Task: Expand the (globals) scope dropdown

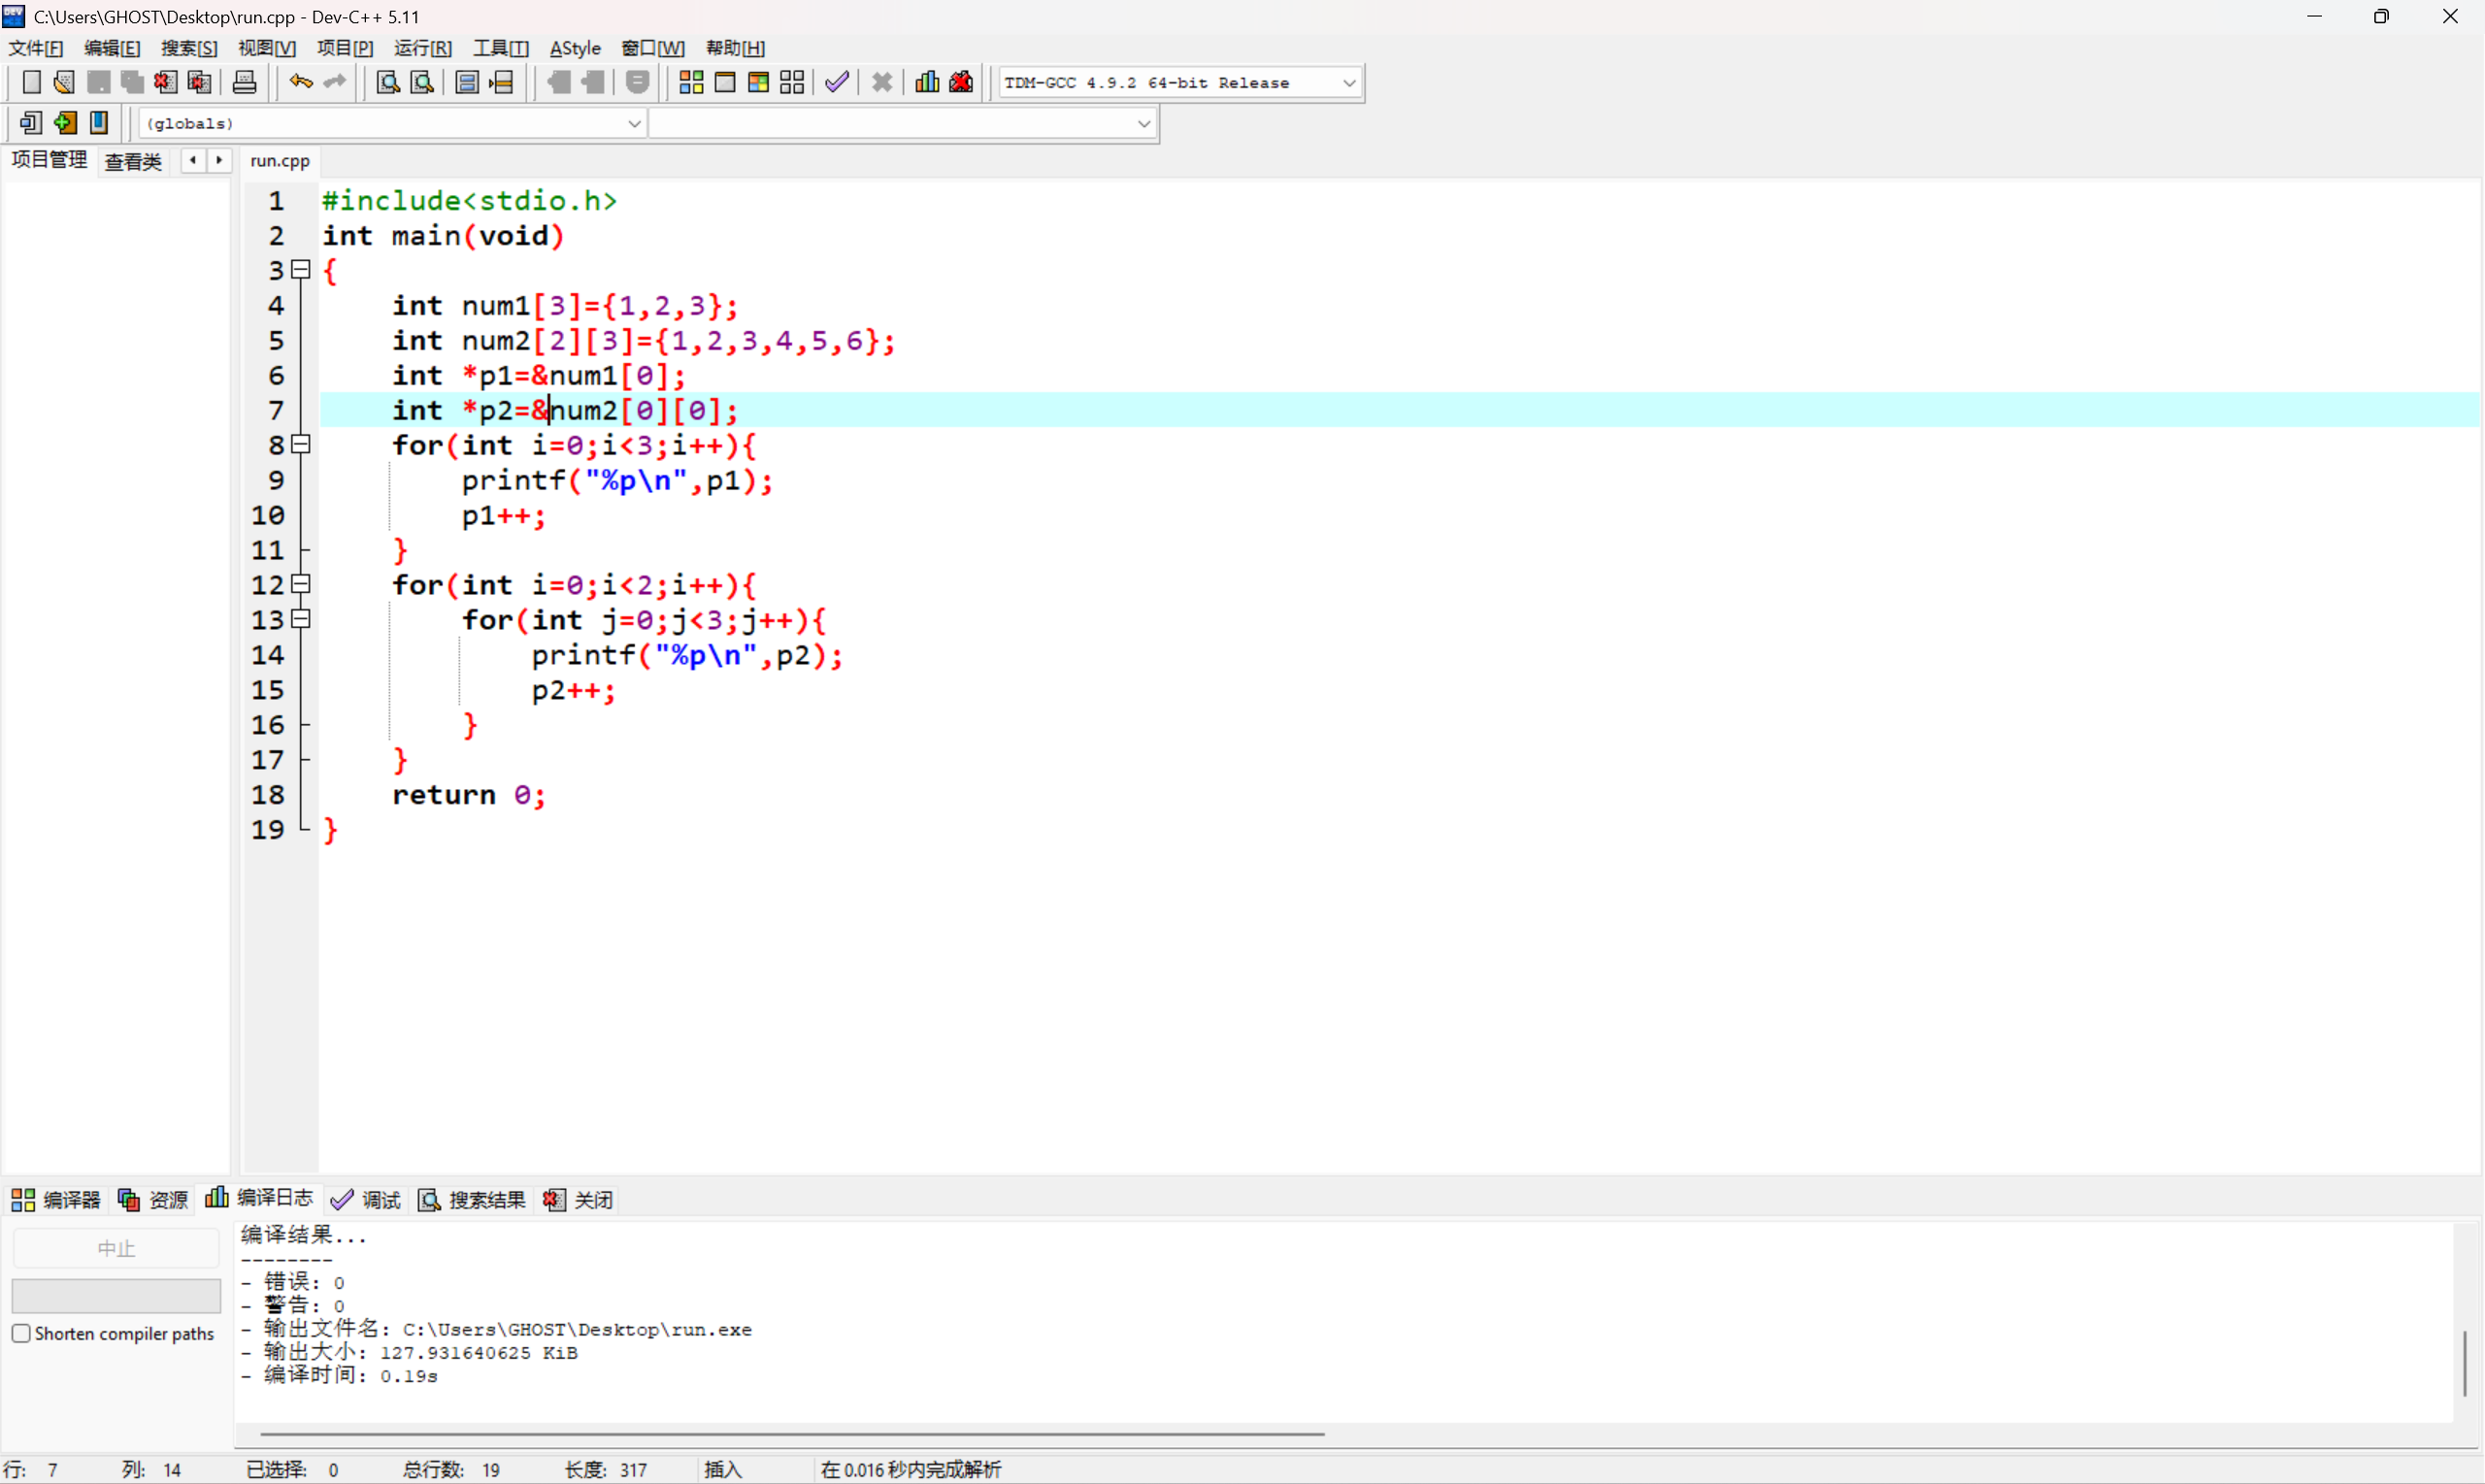Action: coord(633,124)
